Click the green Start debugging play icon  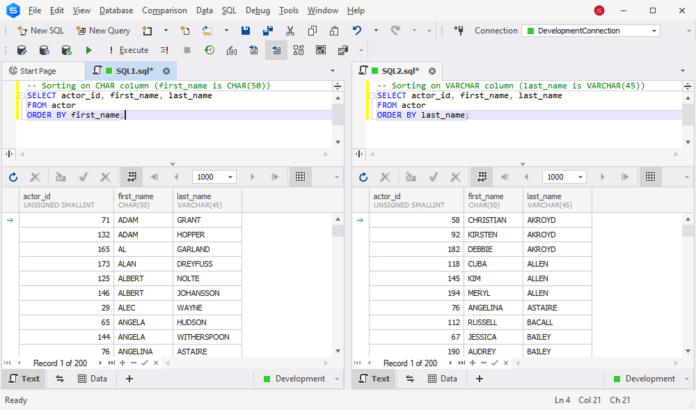88,50
